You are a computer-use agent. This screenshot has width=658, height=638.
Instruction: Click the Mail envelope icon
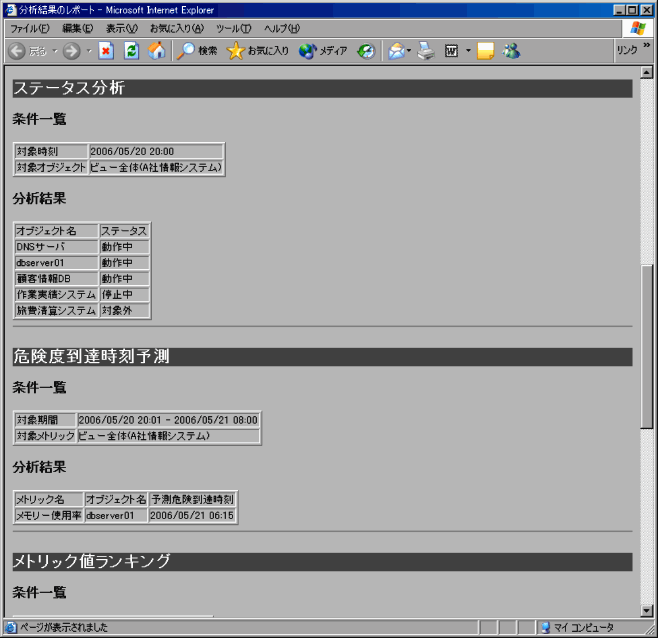click(396, 51)
